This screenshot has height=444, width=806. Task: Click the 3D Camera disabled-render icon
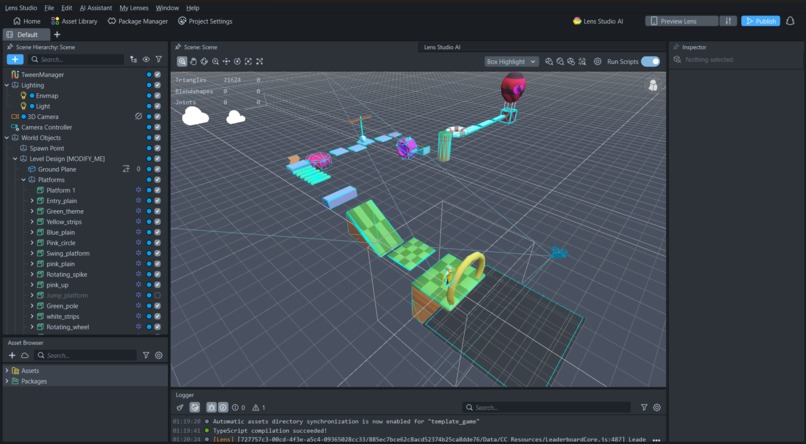138,117
